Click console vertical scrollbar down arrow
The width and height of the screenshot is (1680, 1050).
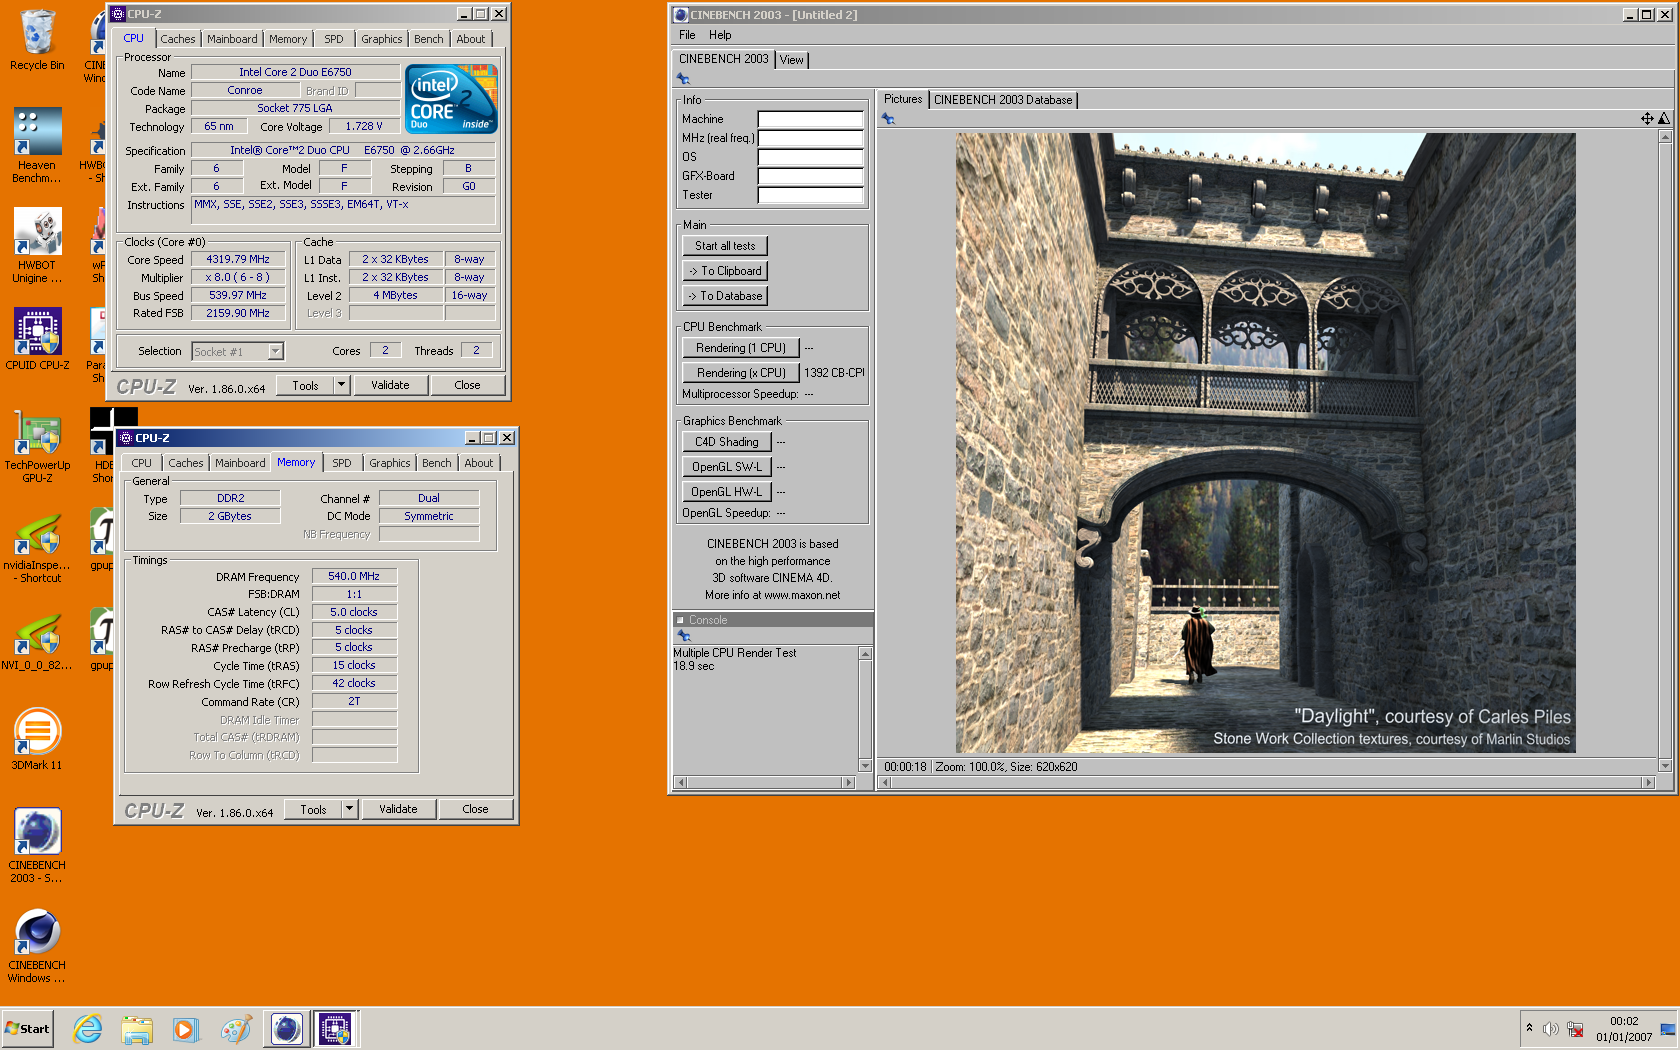click(x=866, y=766)
